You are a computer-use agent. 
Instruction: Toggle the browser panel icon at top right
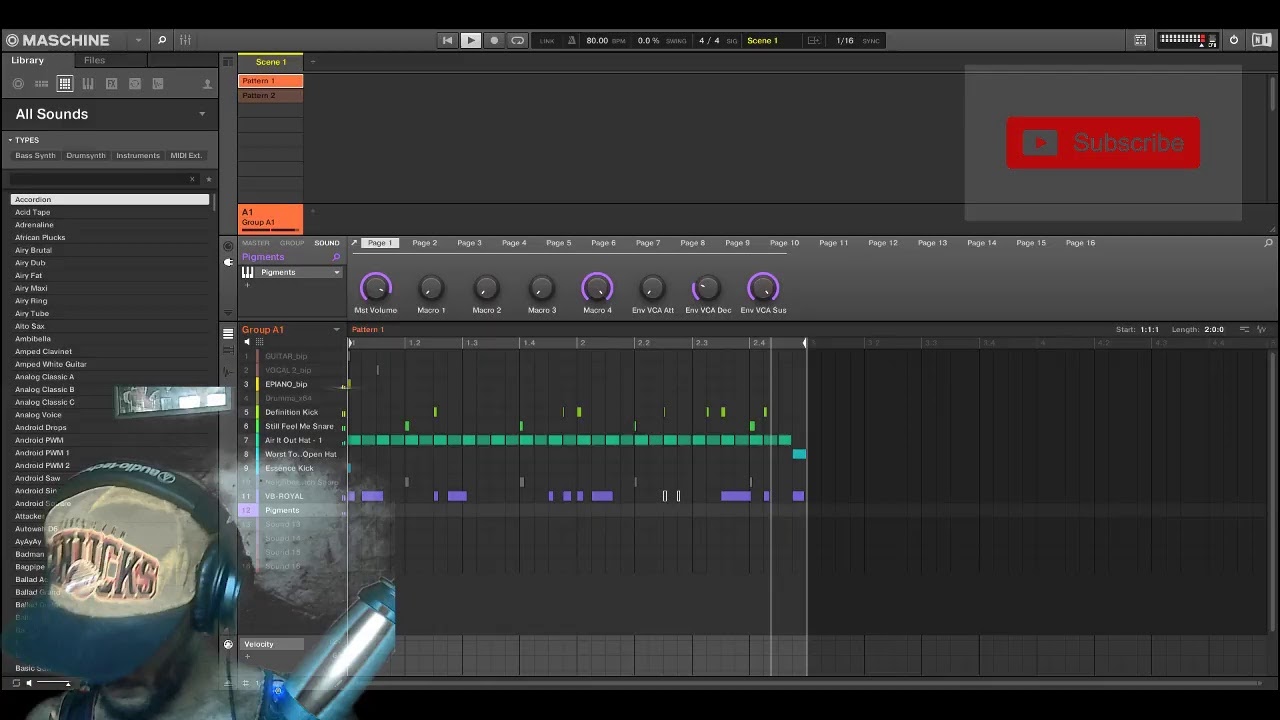[1140, 40]
